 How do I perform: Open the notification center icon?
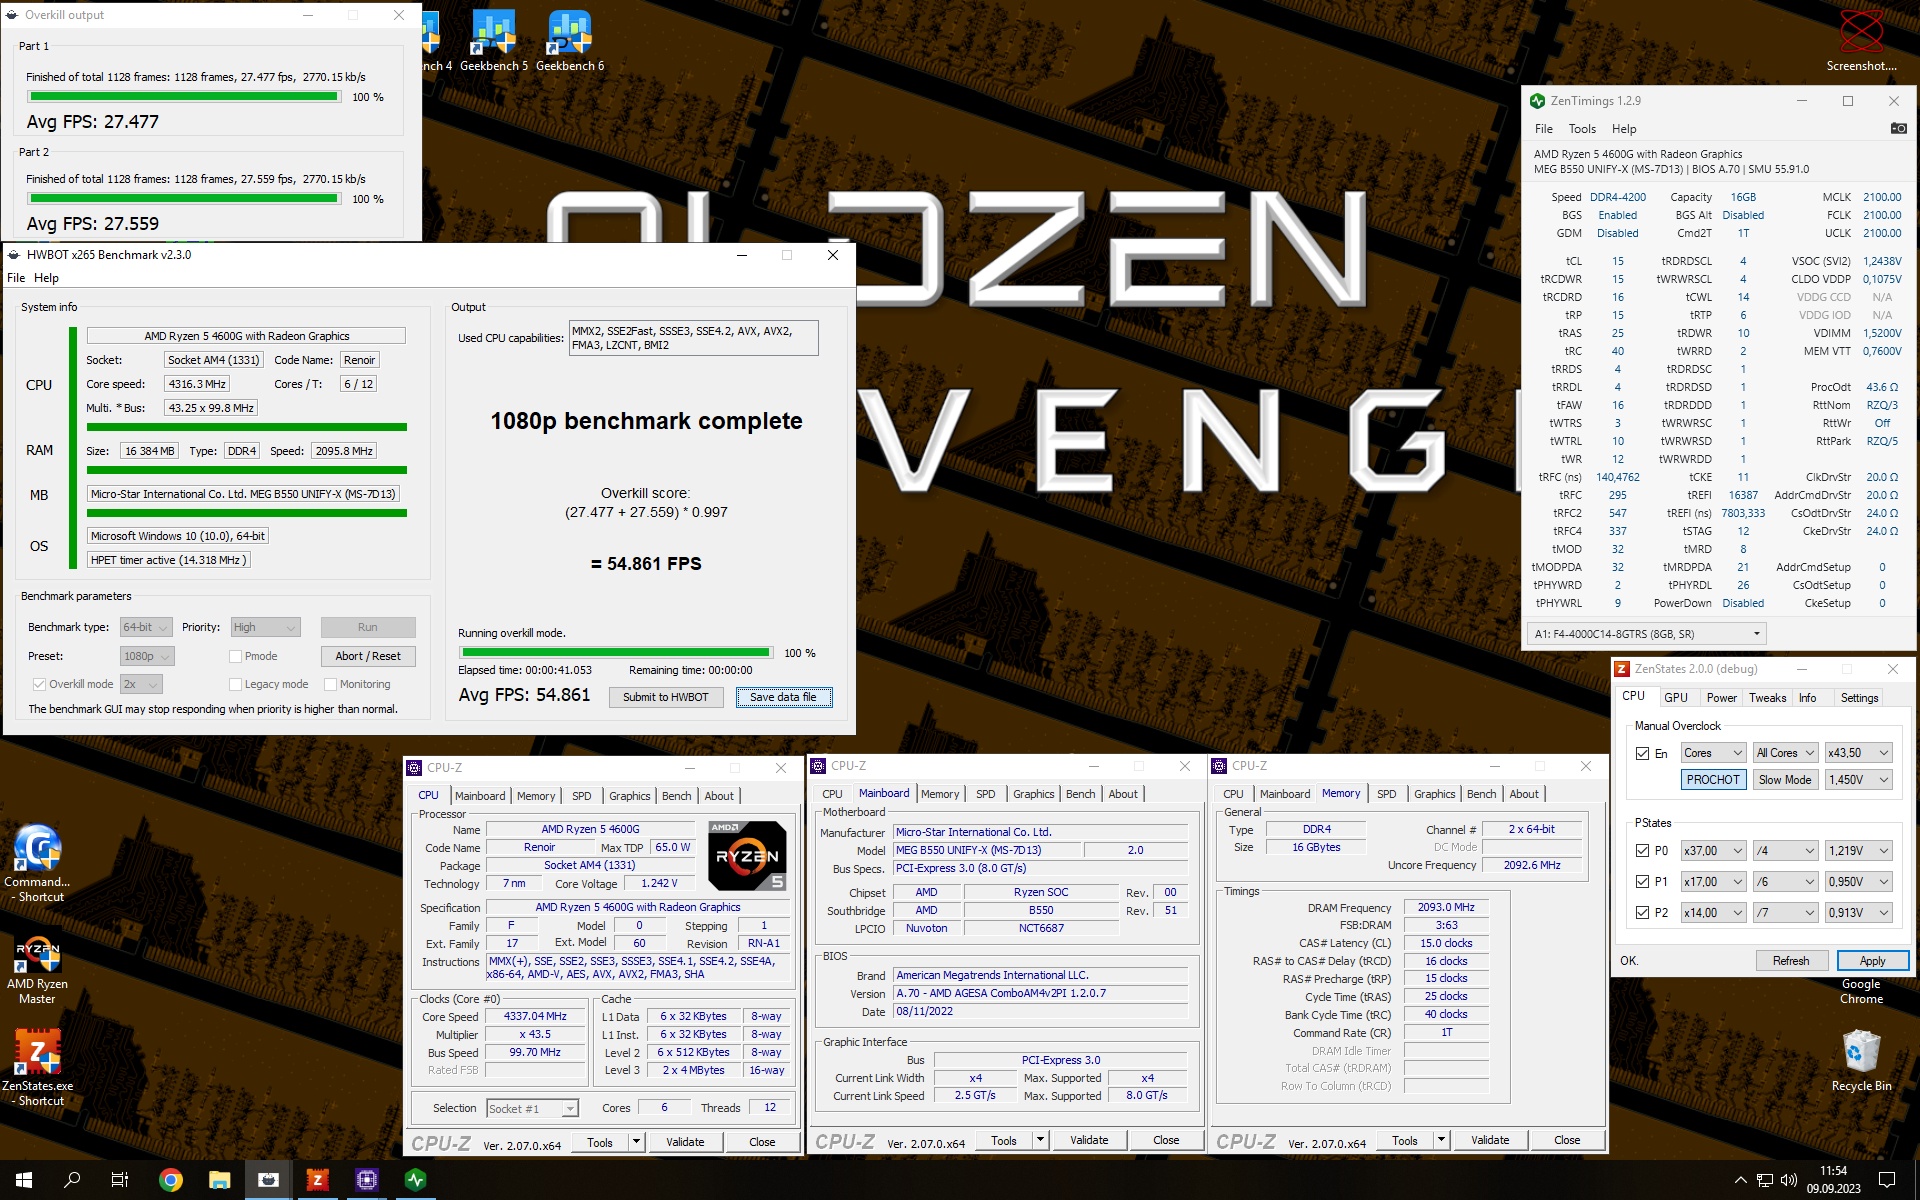(x=1887, y=1180)
